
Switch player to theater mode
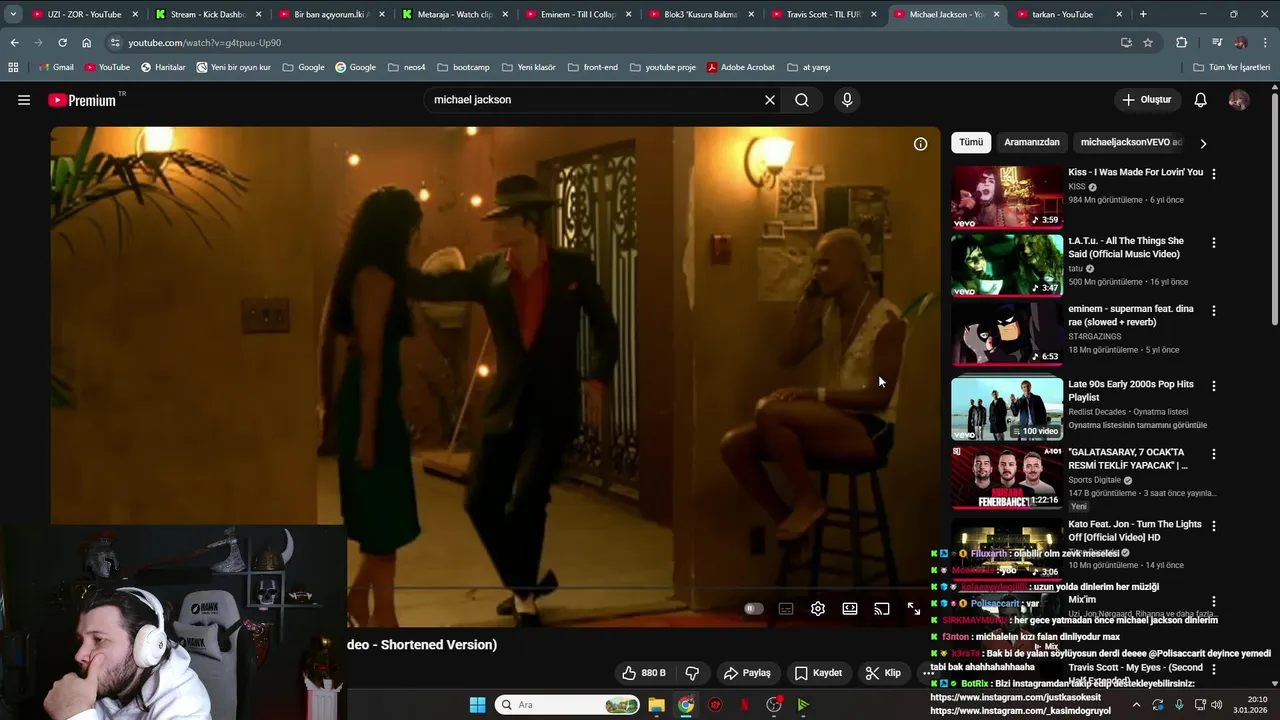point(850,608)
